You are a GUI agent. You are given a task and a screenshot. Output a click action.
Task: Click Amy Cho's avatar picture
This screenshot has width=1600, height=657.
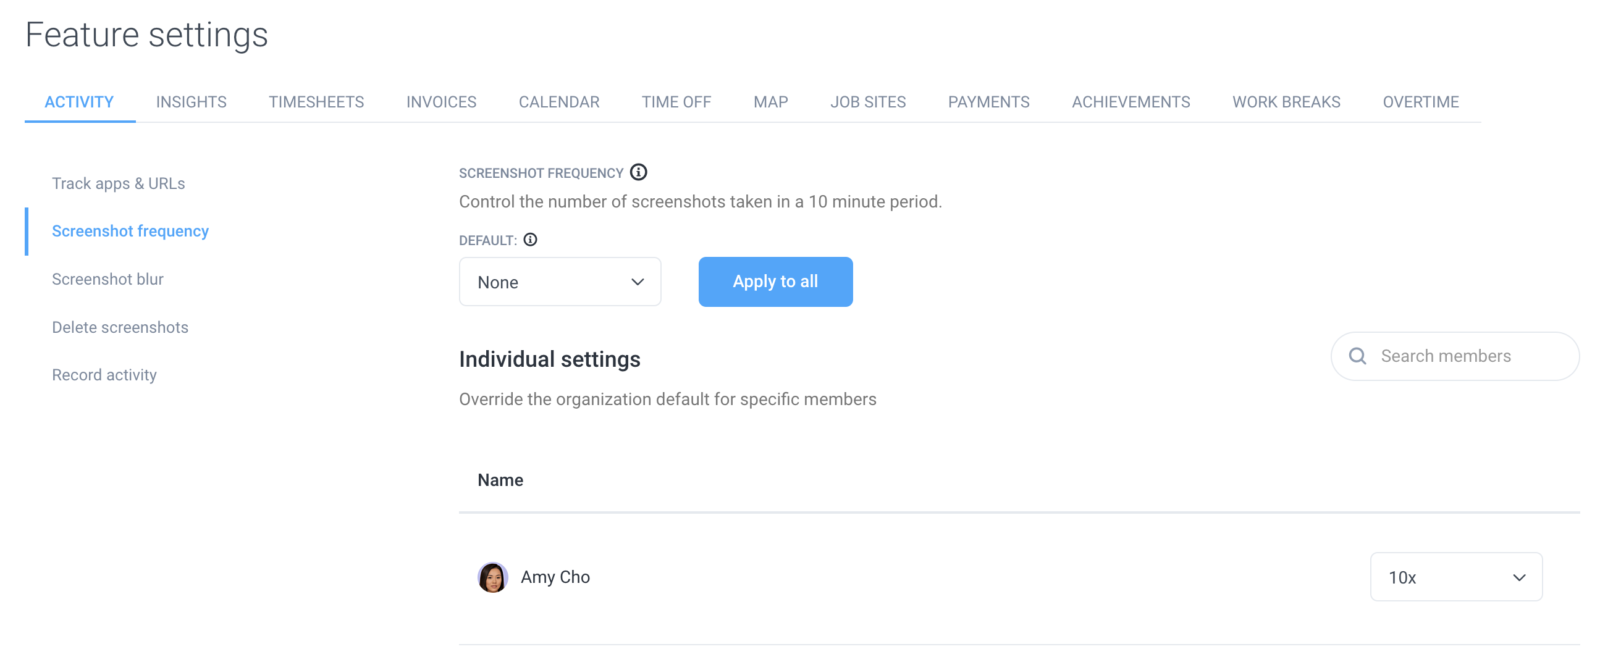click(x=492, y=577)
